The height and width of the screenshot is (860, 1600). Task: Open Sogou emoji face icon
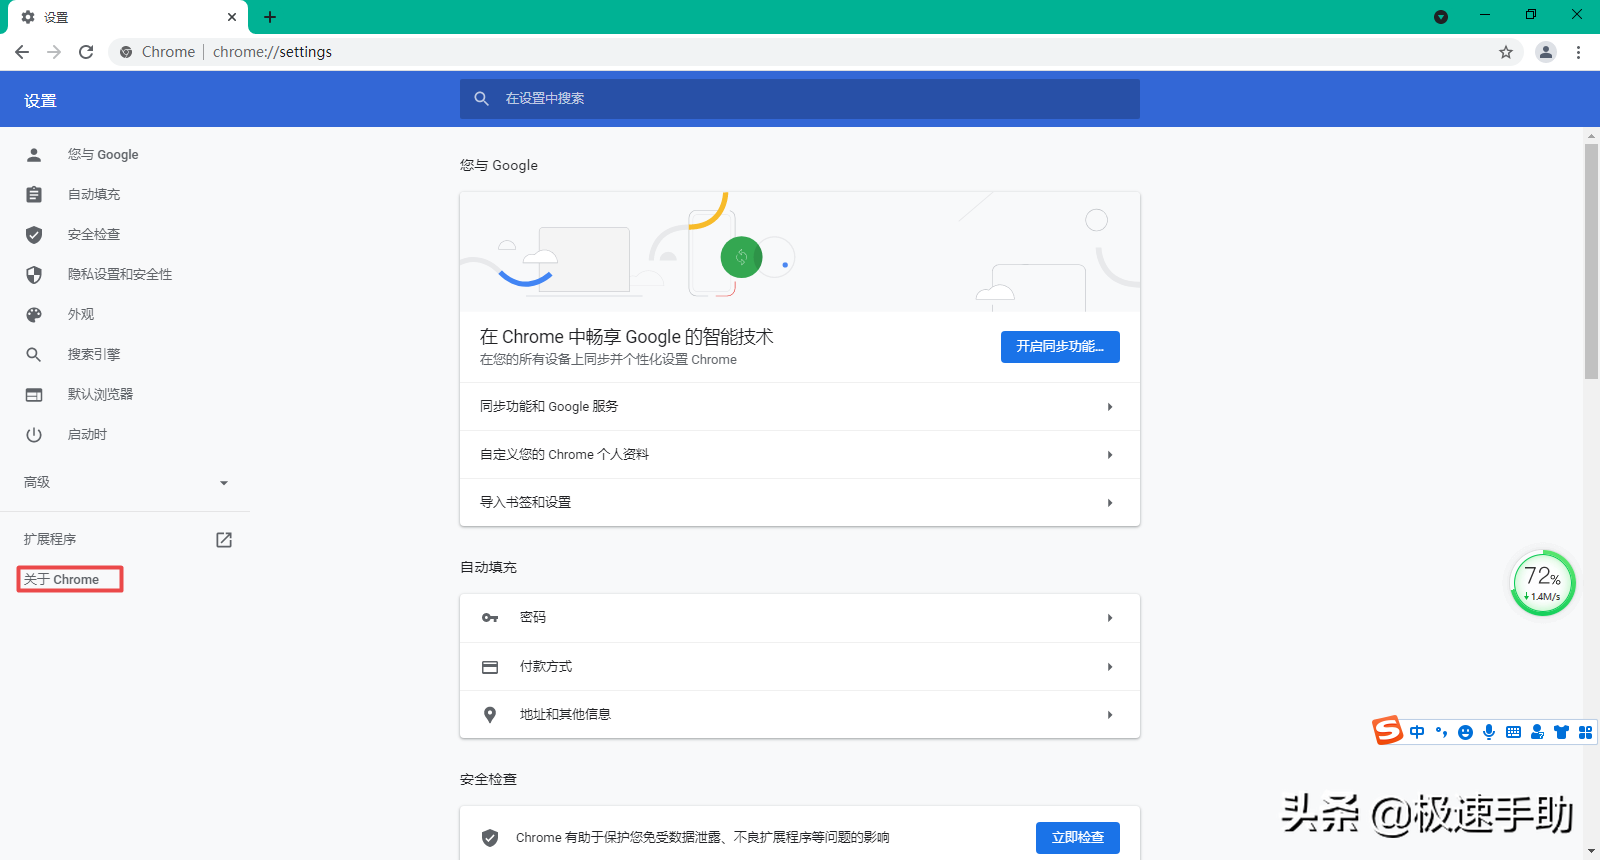[1465, 732]
